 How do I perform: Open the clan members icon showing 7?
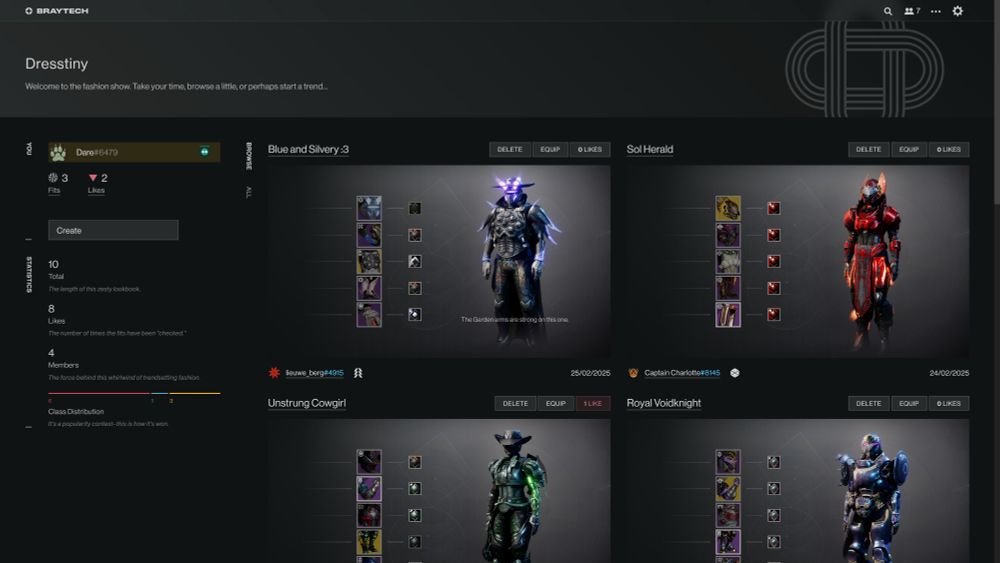[x=912, y=11]
